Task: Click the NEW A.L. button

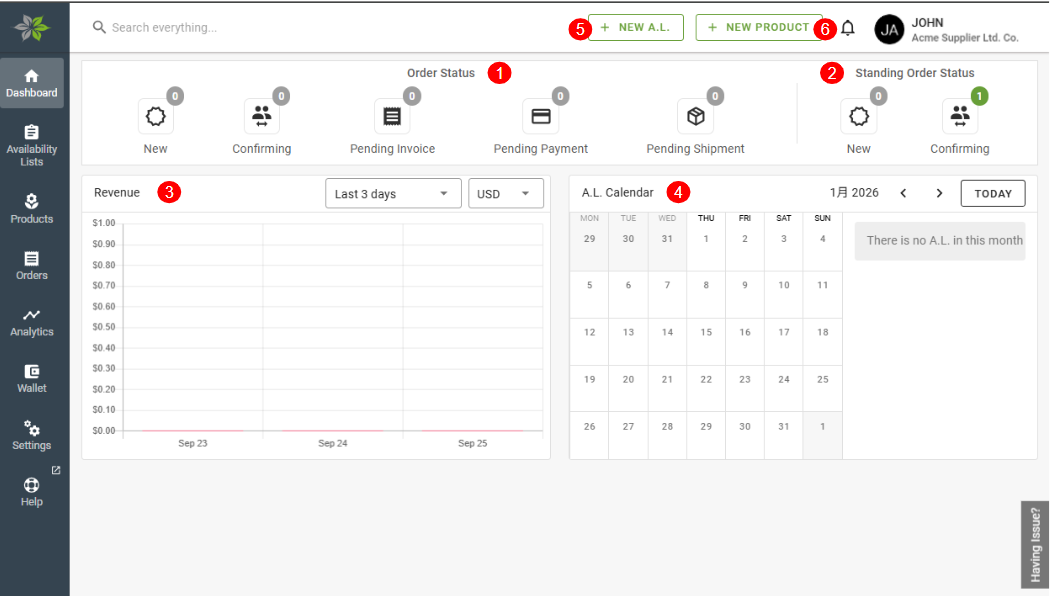Action: [636, 28]
